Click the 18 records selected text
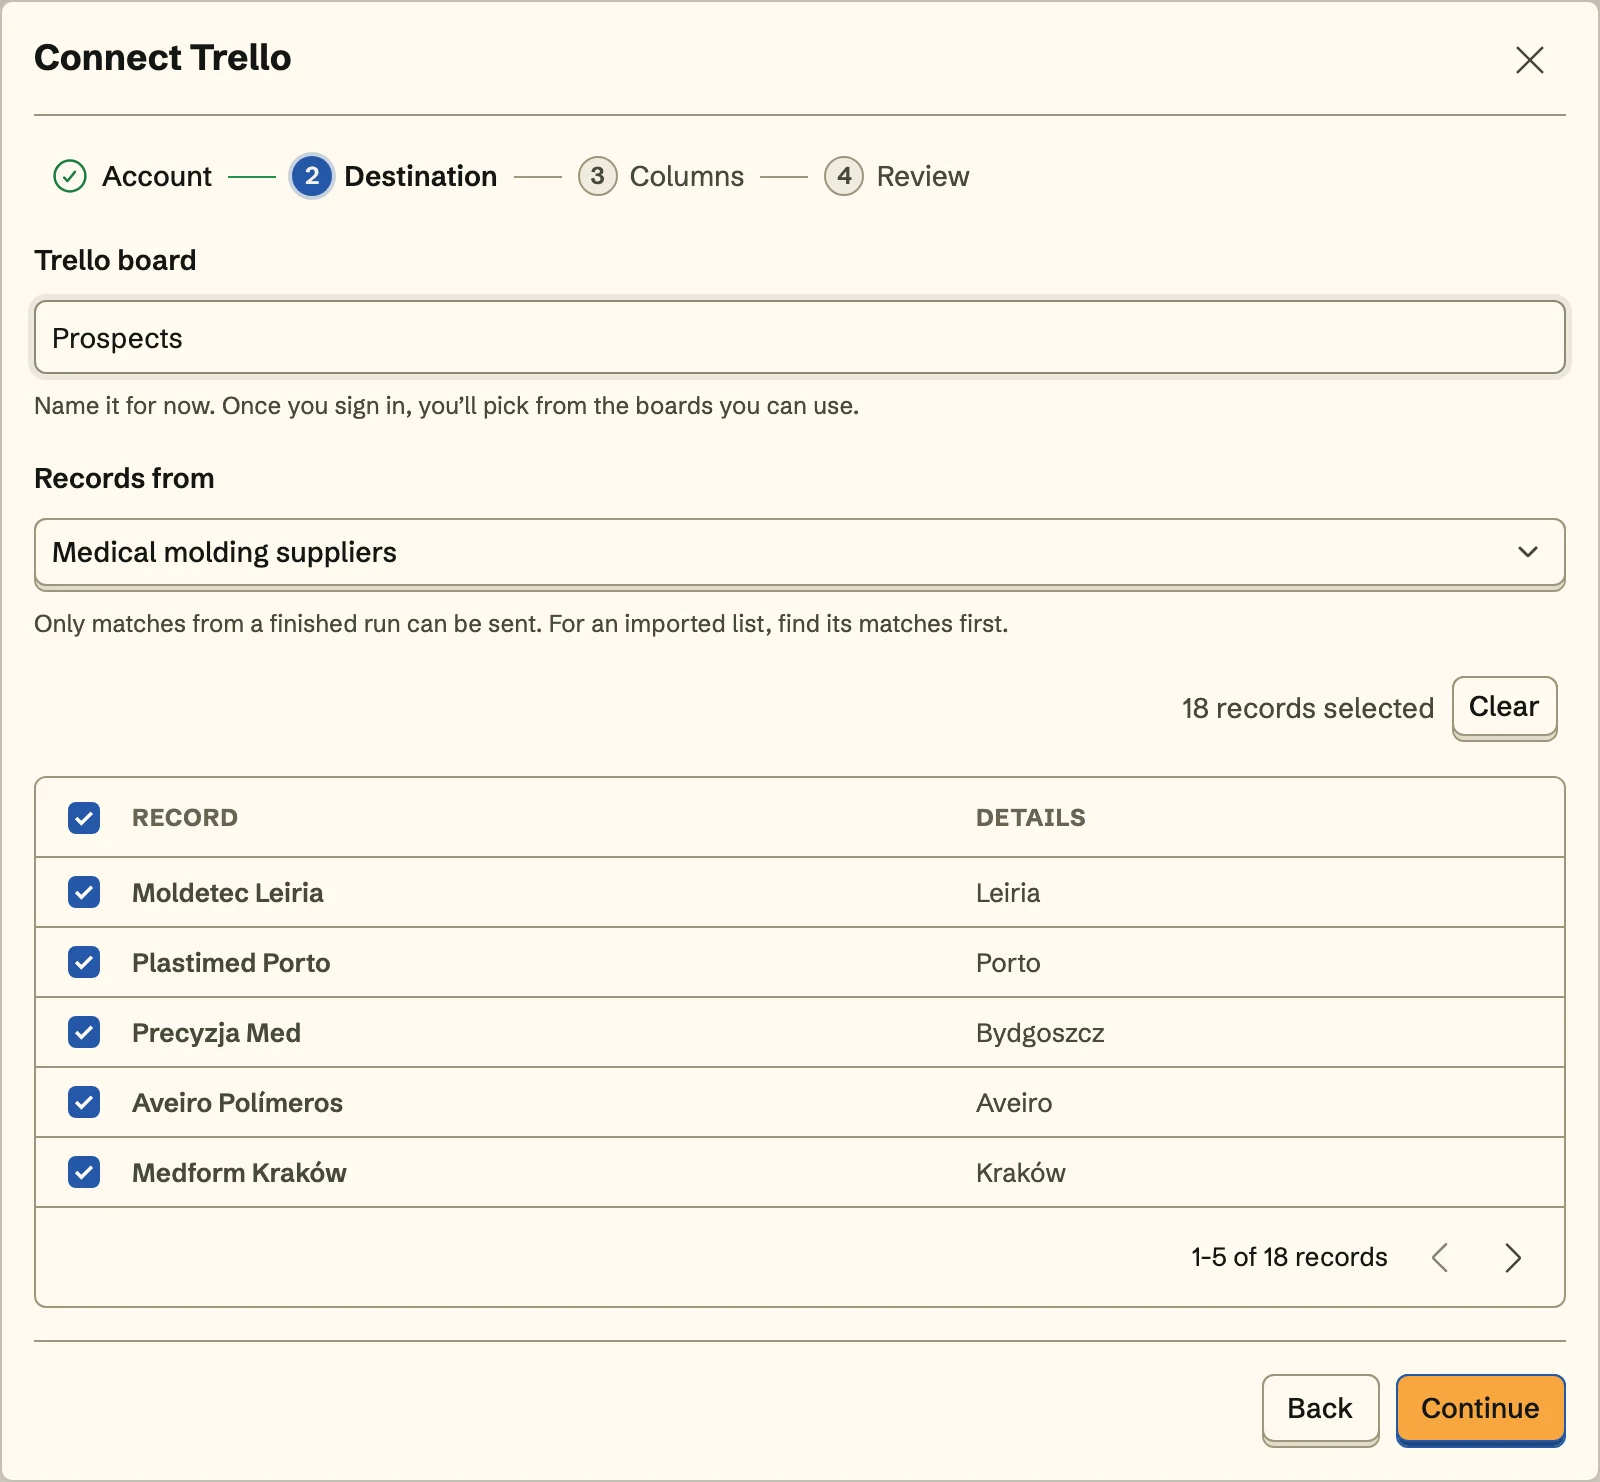Screen dimensions: 1600x1482 (x=1308, y=708)
